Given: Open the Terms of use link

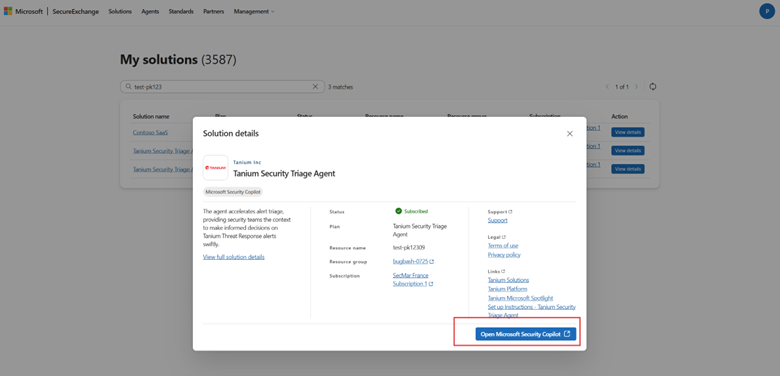Looking at the screenshot, I should 503,246.
